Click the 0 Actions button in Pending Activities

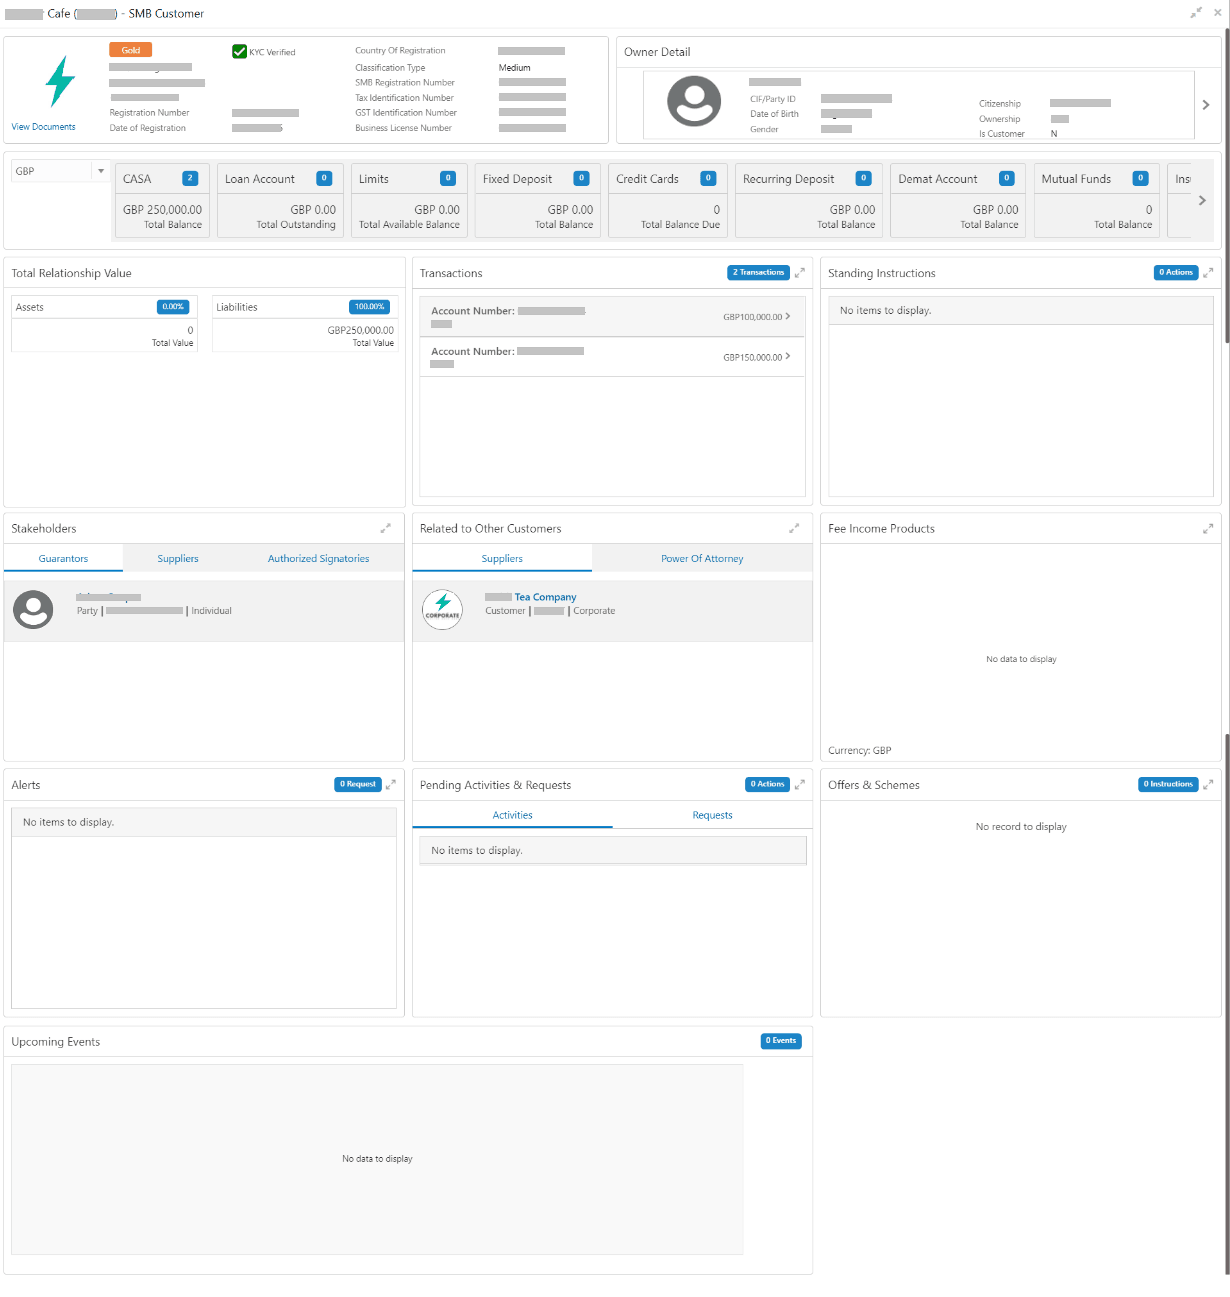coord(767,784)
